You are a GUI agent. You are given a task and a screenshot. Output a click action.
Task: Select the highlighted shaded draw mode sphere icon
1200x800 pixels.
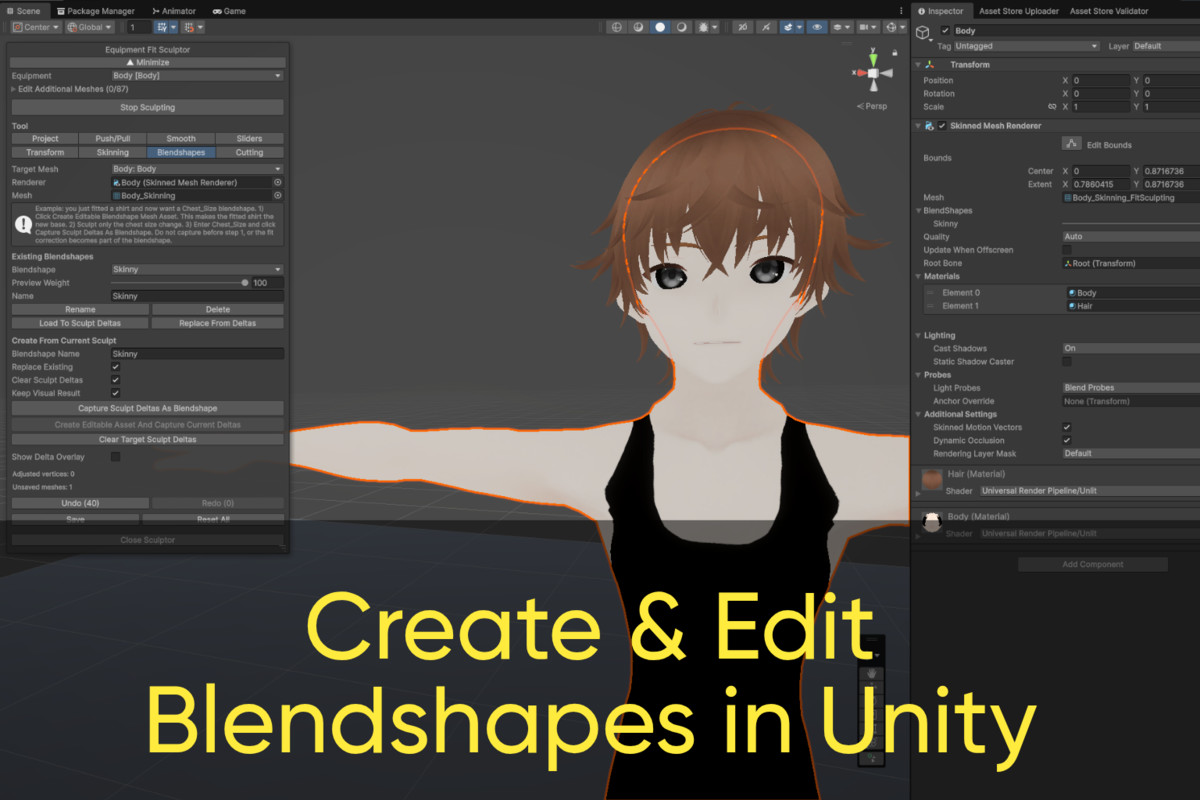(x=660, y=27)
